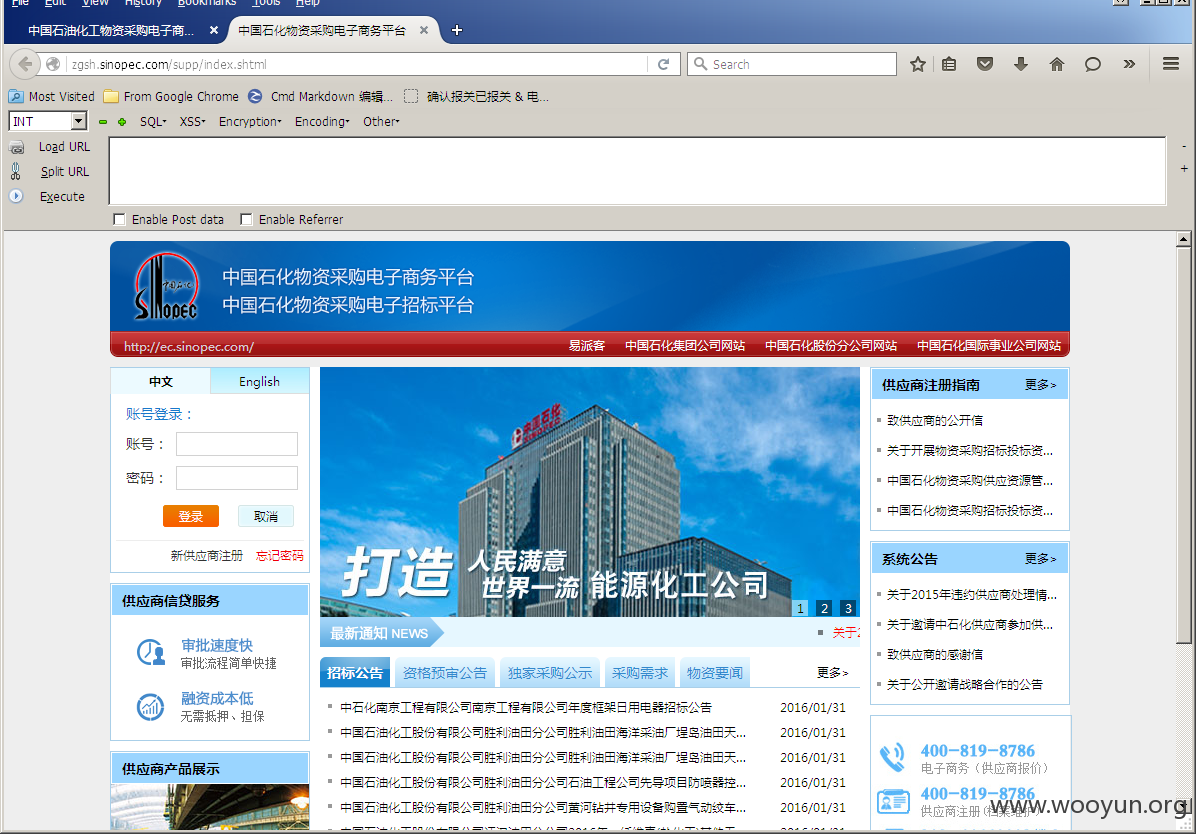Expand 更多 in 供应商注册指南 panel
Screen dimensions: 1196x834
pyautogui.click(x=1040, y=385)
